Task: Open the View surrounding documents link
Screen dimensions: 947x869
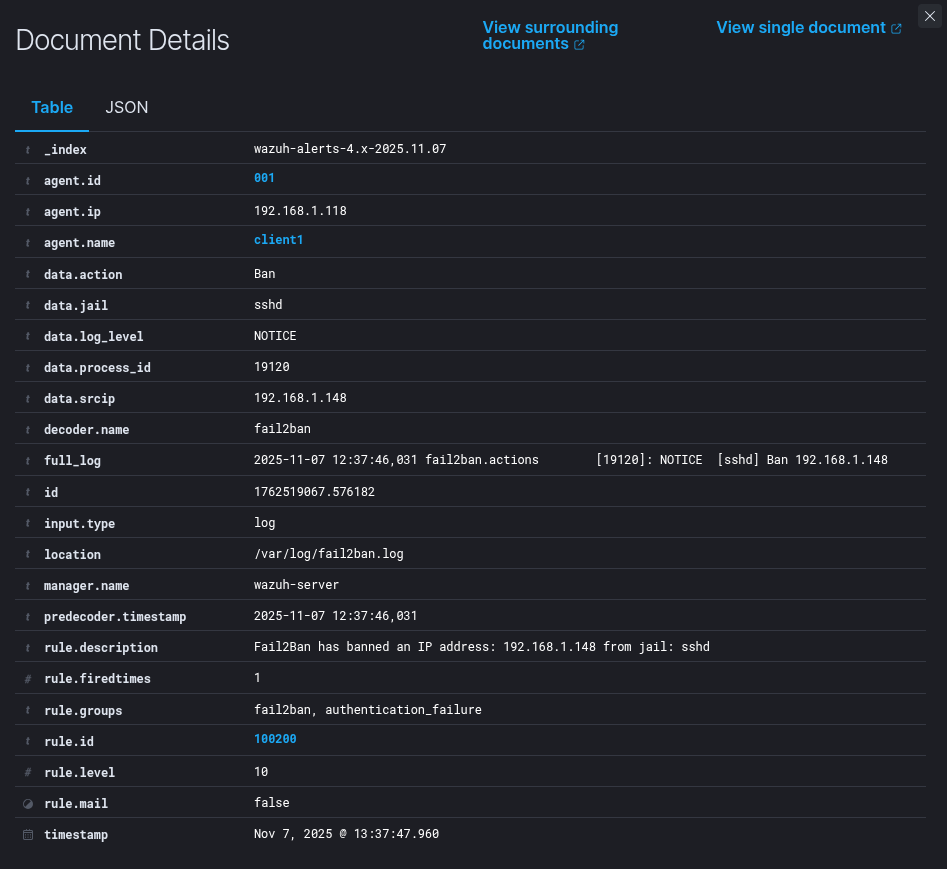Action: [x=550, y=36]
